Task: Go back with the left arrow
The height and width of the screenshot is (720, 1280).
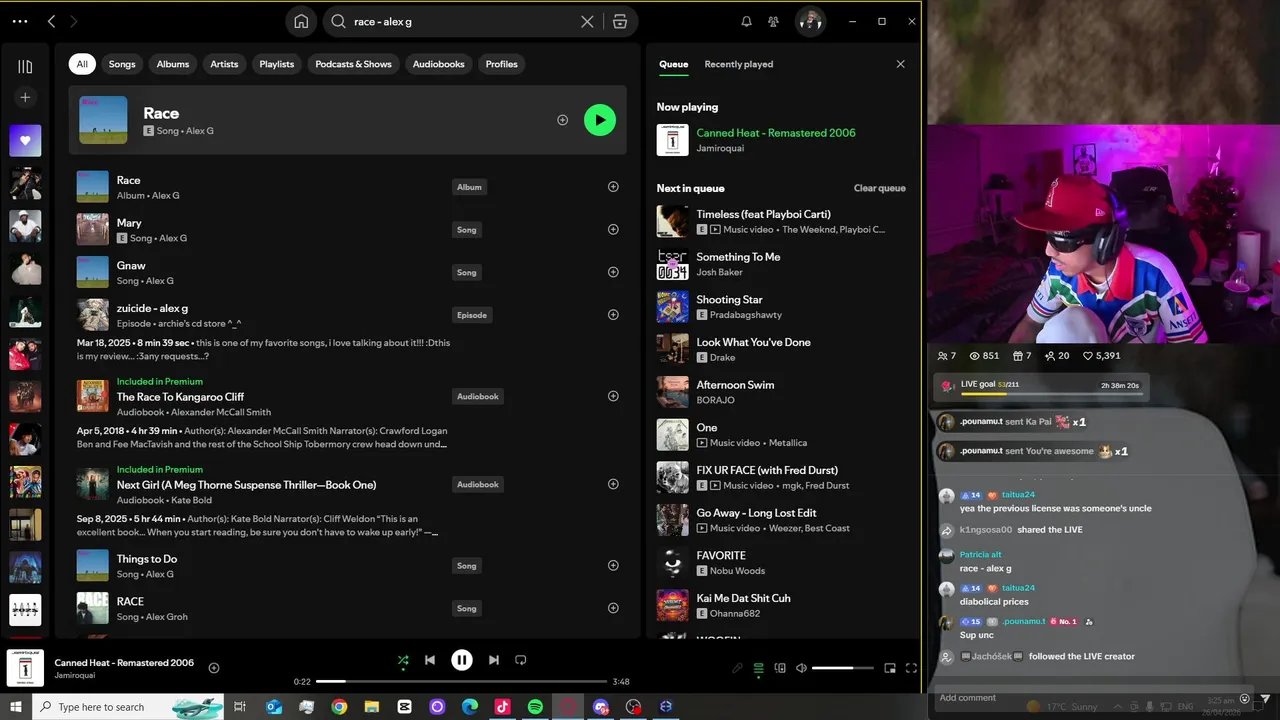Action: click(x=51, y=21)
